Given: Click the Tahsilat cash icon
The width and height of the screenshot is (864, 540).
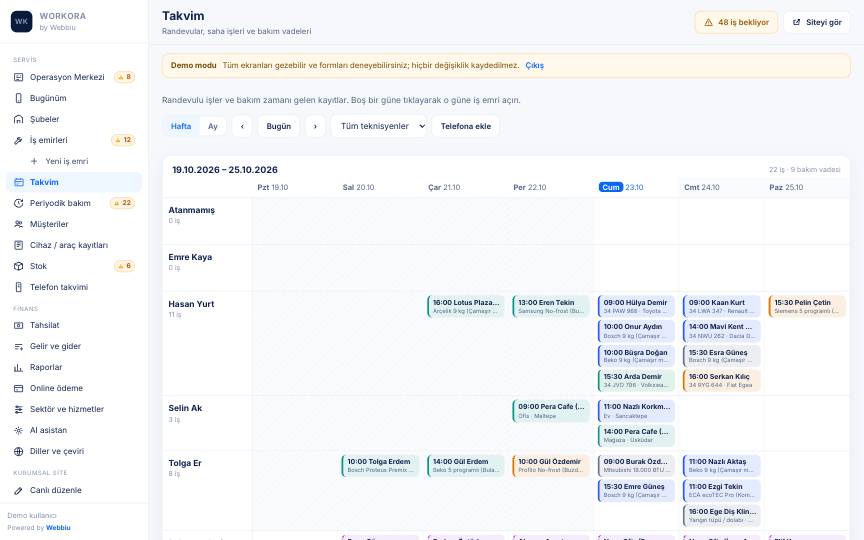Looking at the screenshot, I should point(18,325).
